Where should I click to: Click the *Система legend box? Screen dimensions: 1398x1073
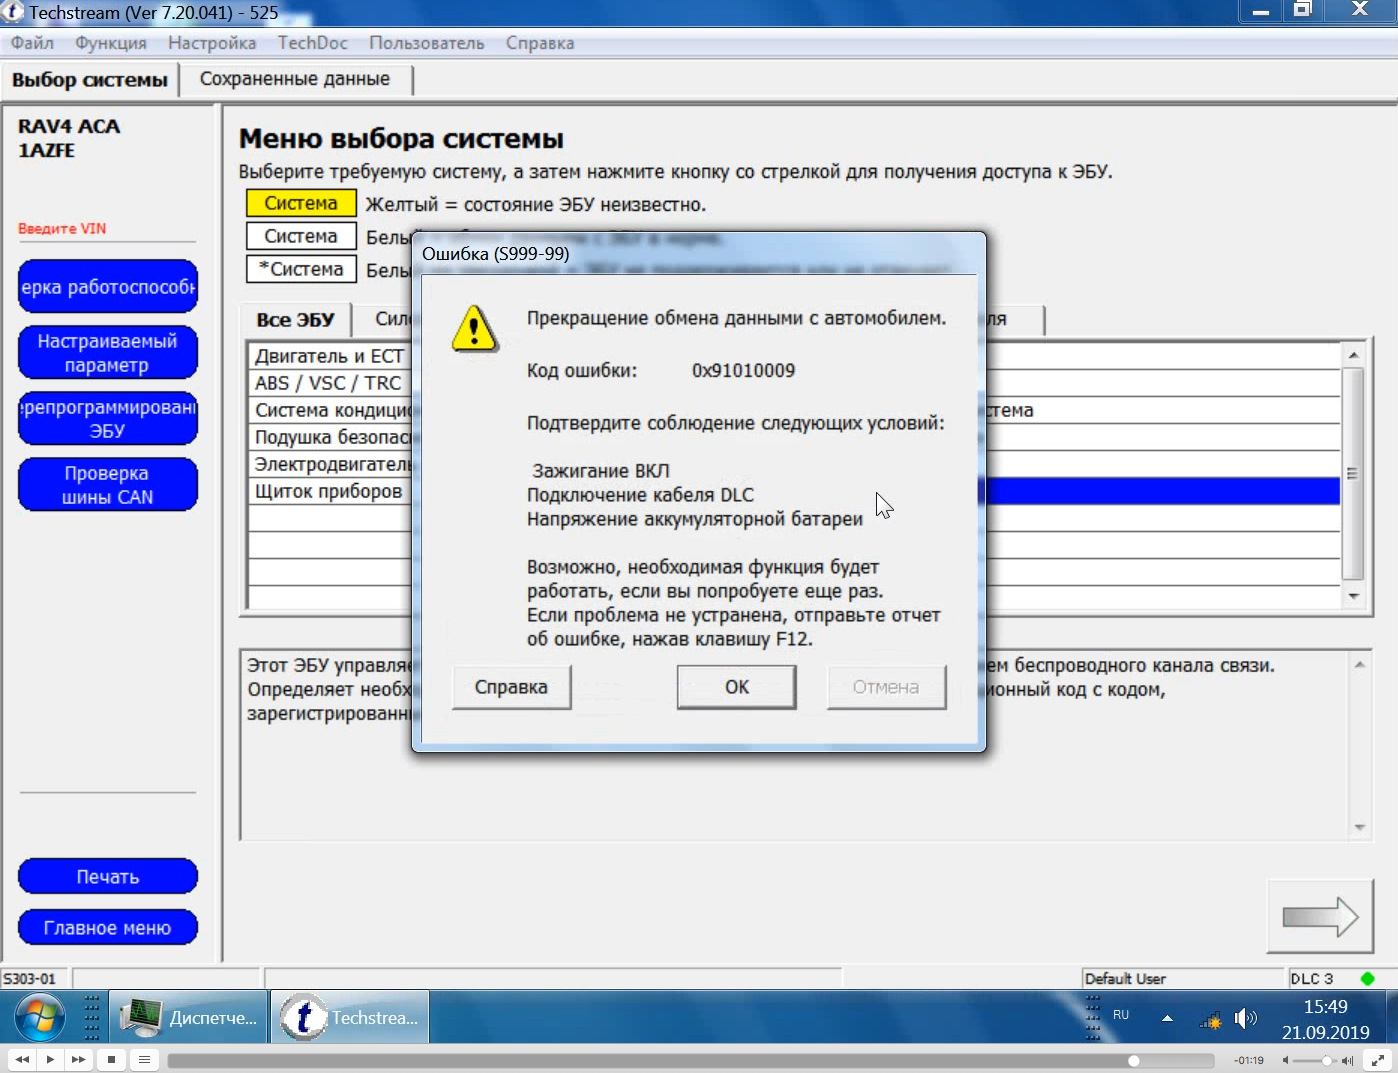(301, 269)
